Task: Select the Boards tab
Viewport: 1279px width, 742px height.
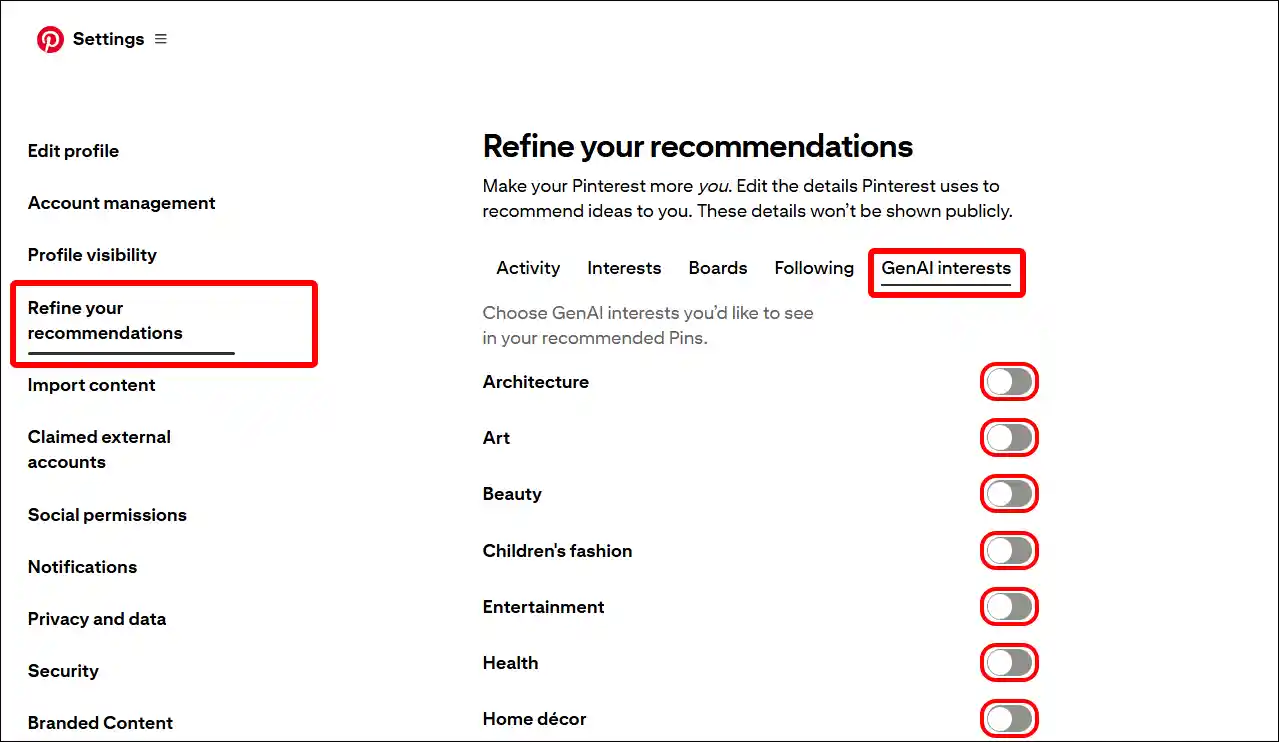Action: pyautogui.click(x=718, y=268)
